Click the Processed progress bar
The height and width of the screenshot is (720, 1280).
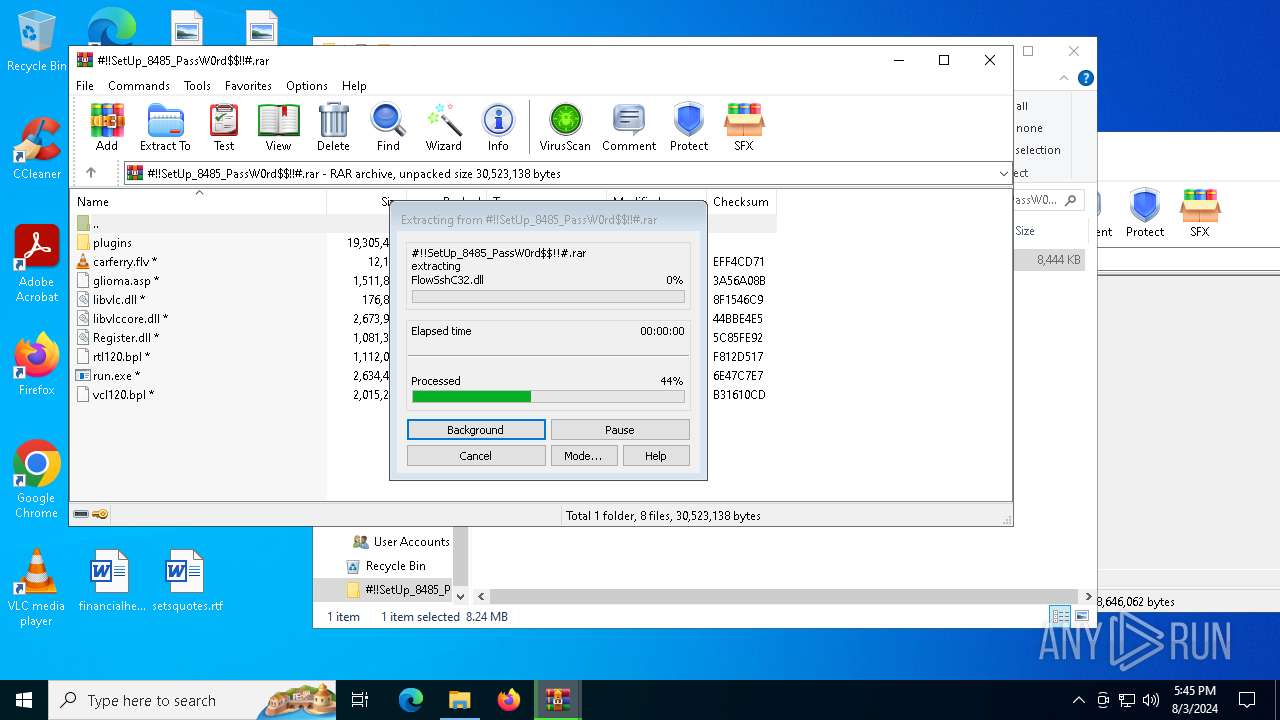[x=548, y=397]
